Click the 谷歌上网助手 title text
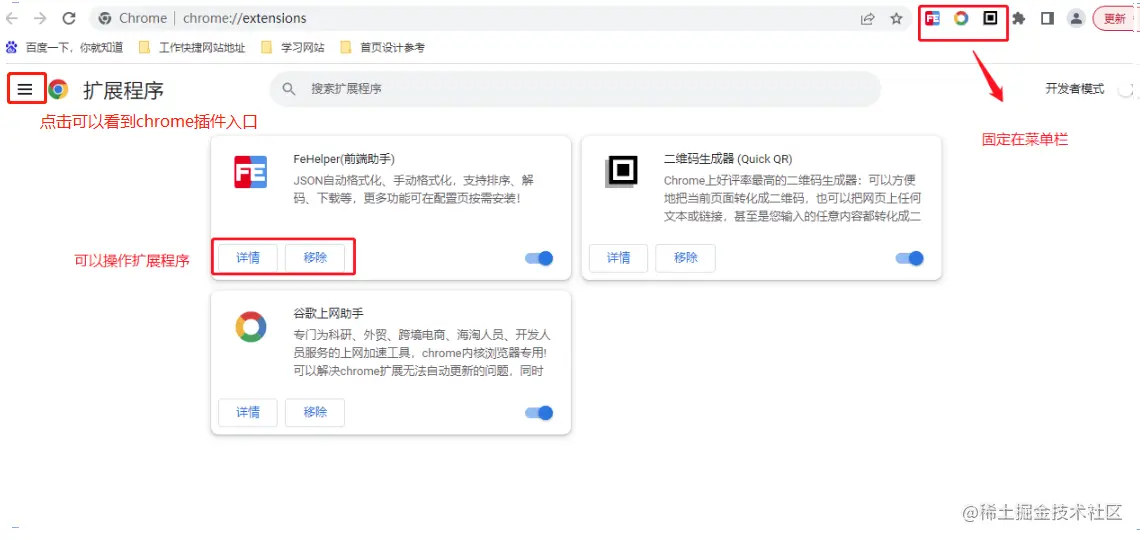 coord(328,313)
